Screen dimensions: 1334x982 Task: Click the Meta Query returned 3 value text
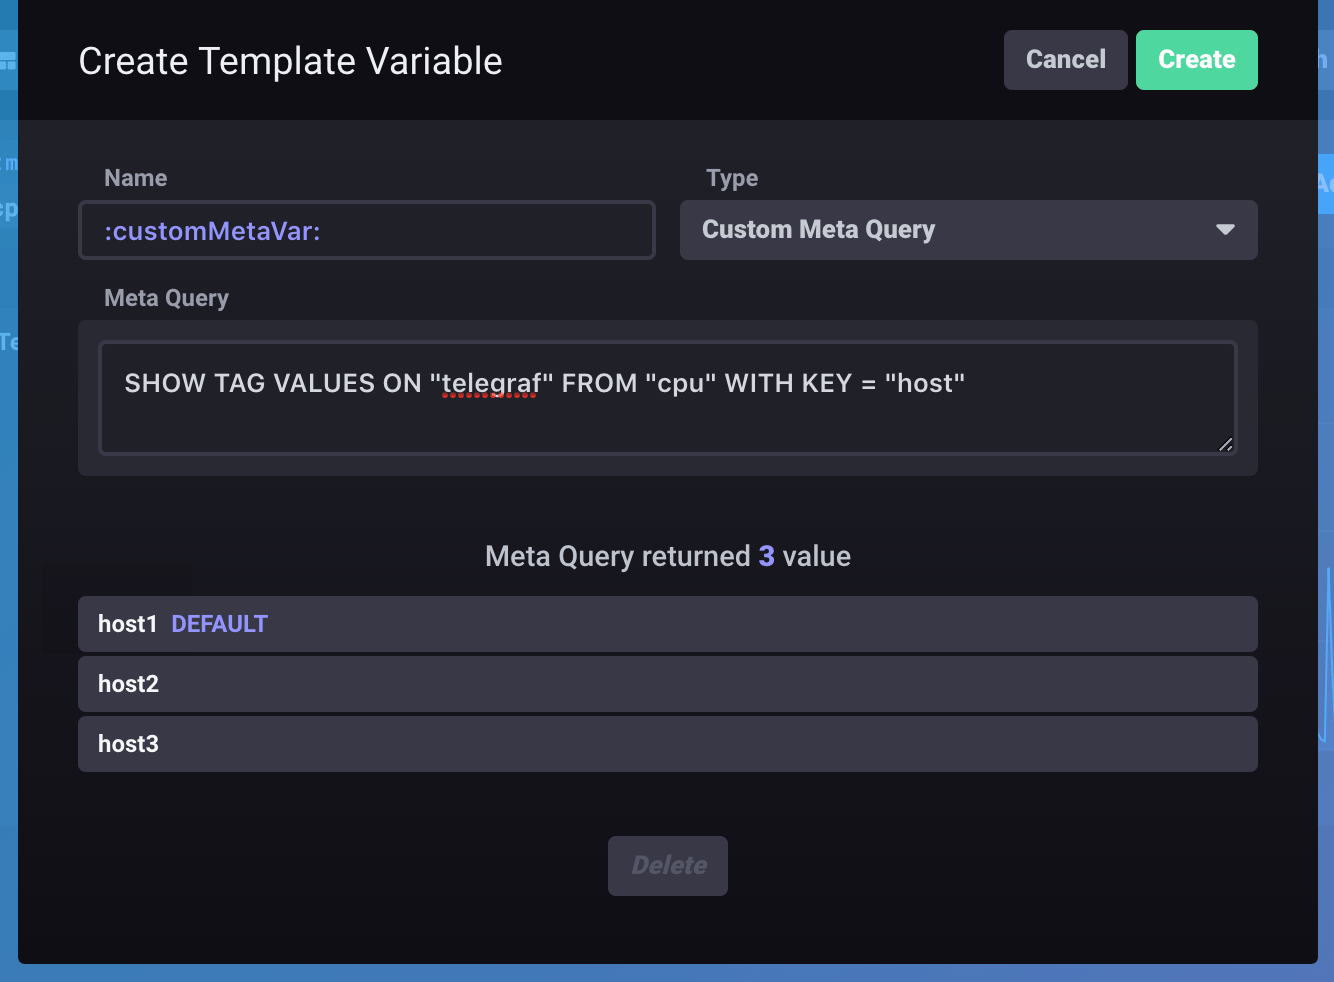pyautogui.click(x=667, y=556)
